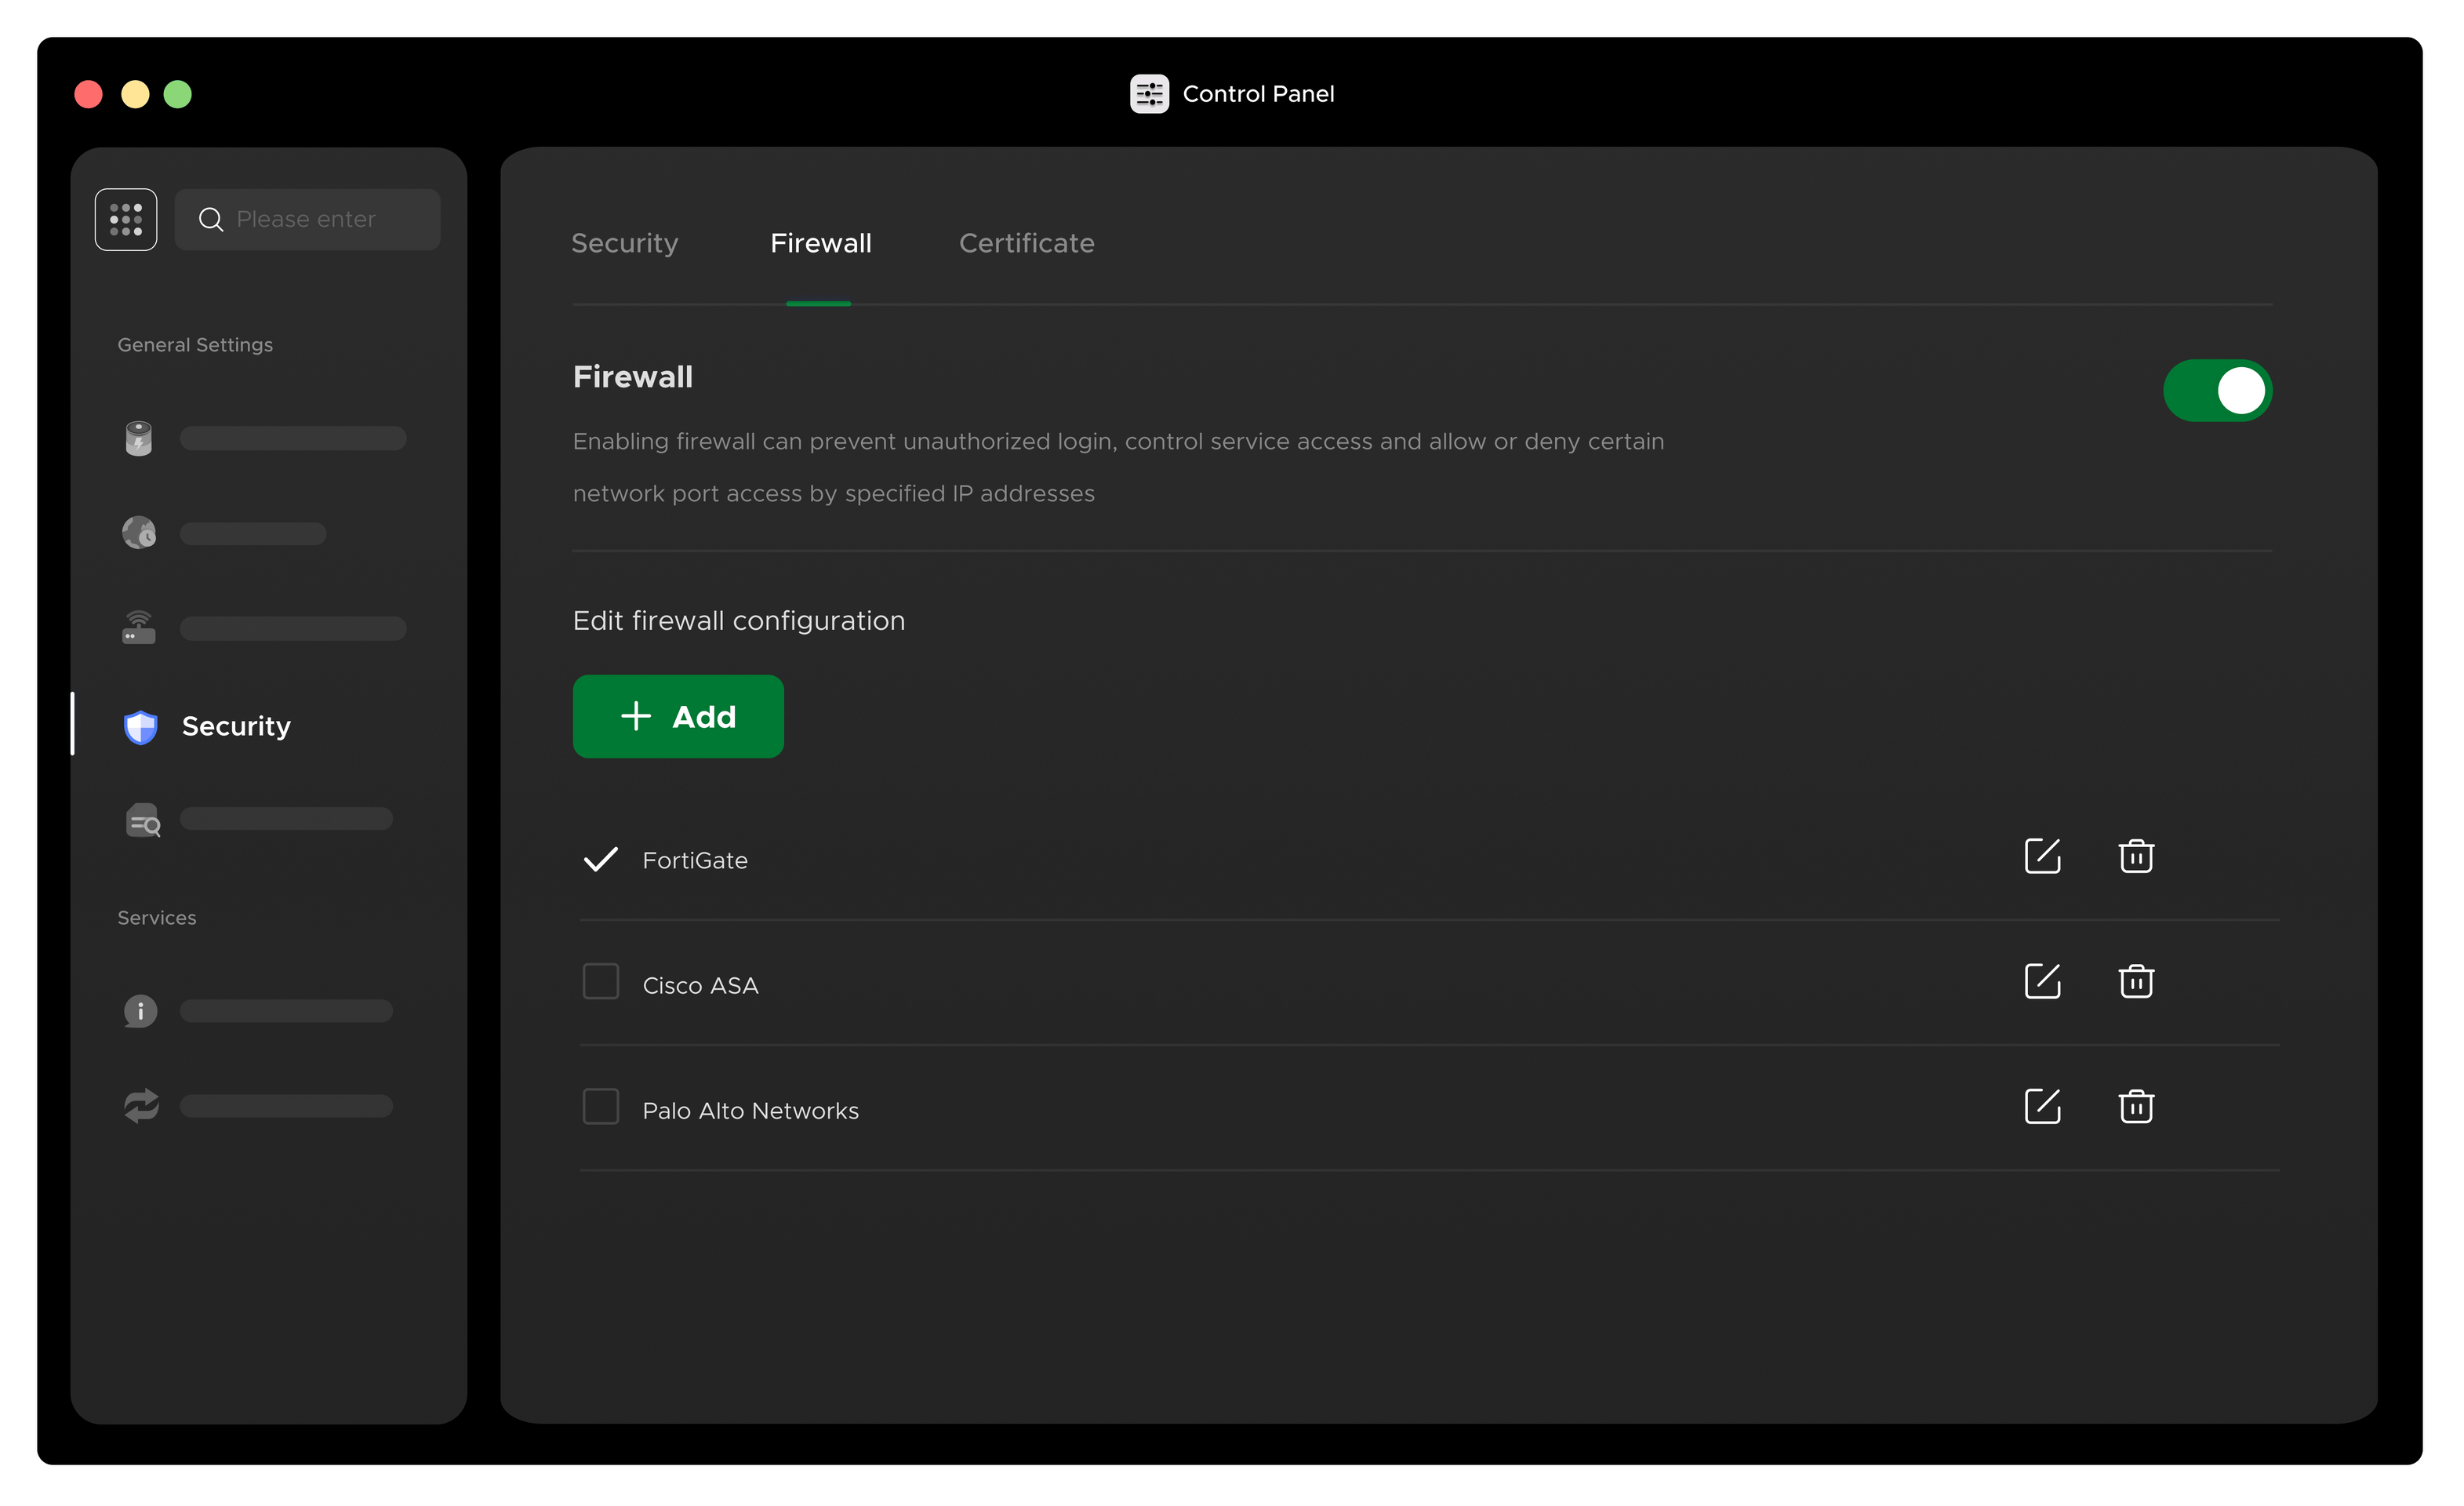Click the info icon under Services

[140, 1011]
